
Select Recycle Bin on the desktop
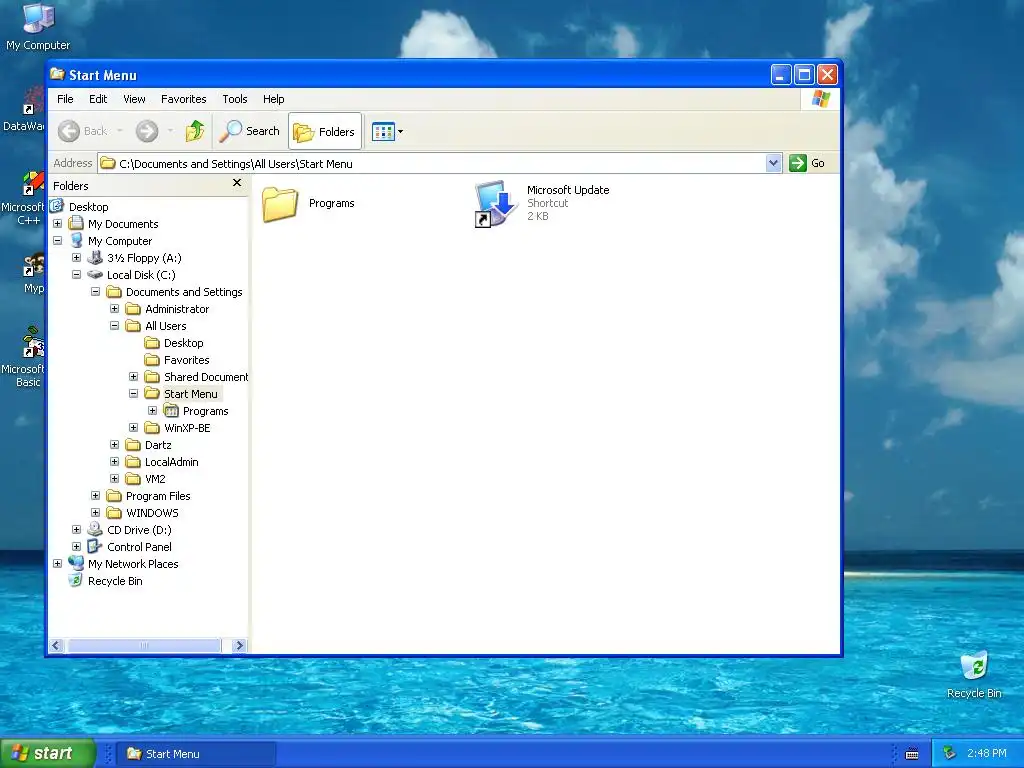click(x=974, y=675)
